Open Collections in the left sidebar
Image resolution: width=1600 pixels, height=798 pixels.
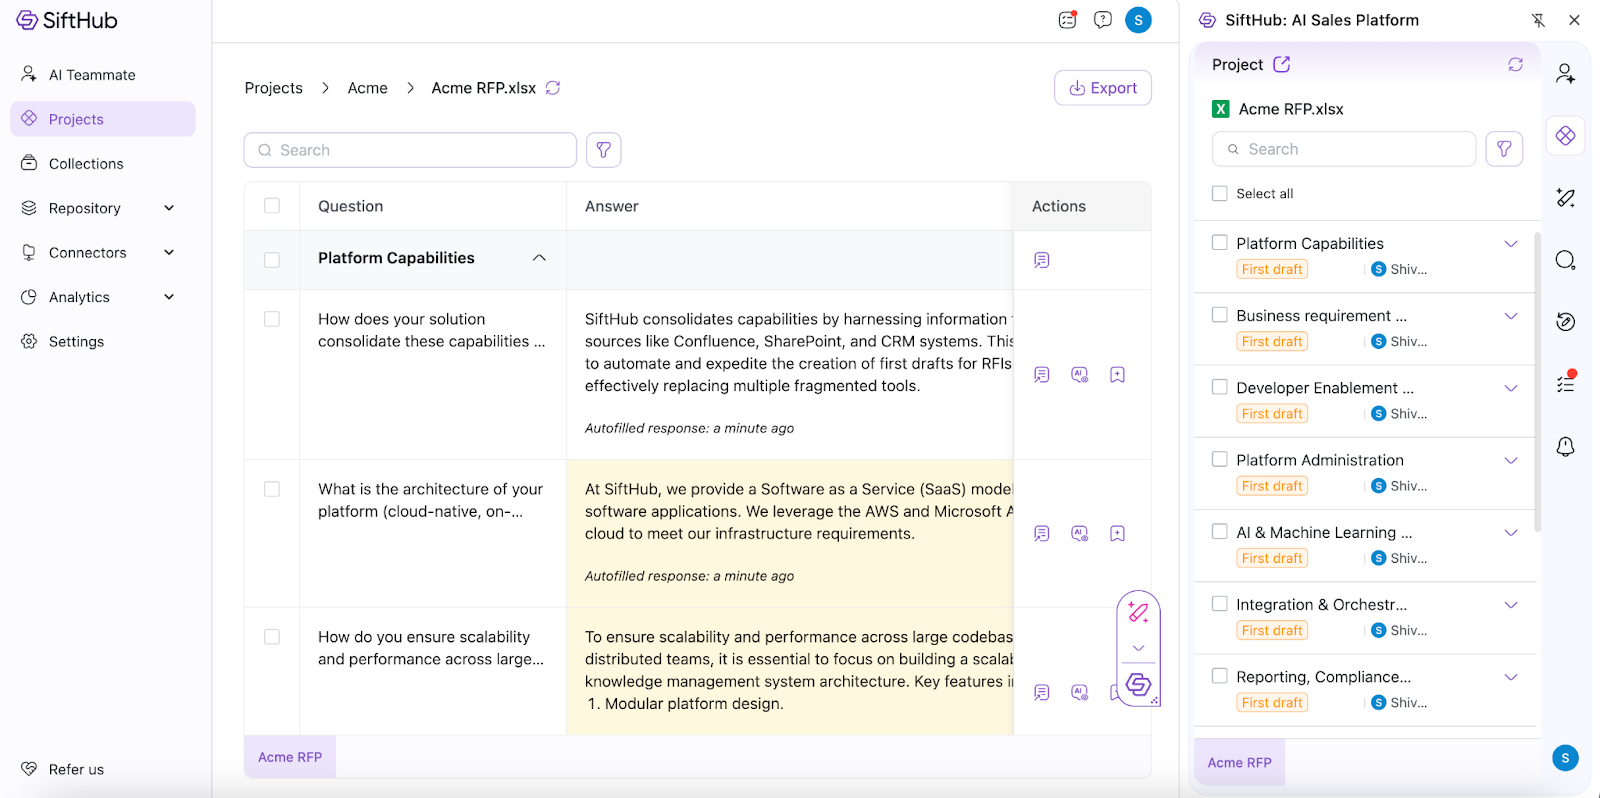[86, 164]
